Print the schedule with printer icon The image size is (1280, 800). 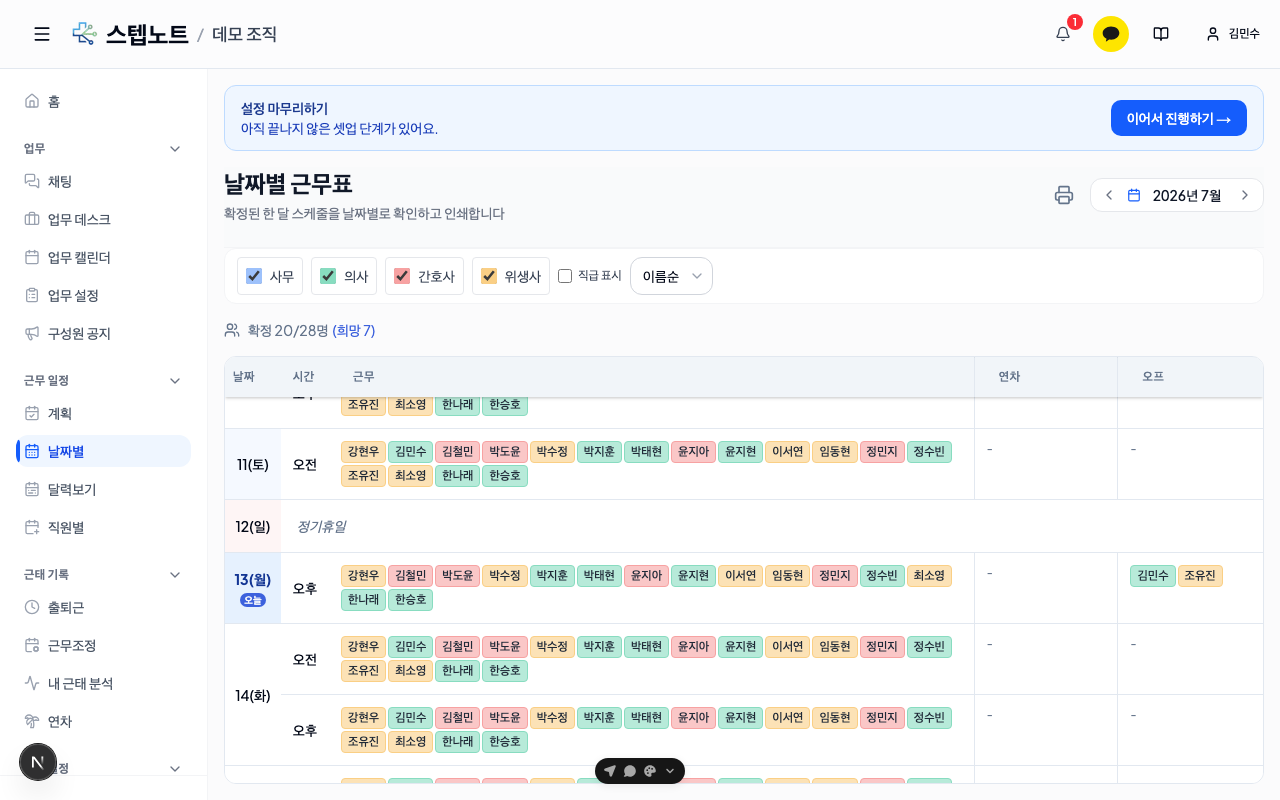point(1064,195)
